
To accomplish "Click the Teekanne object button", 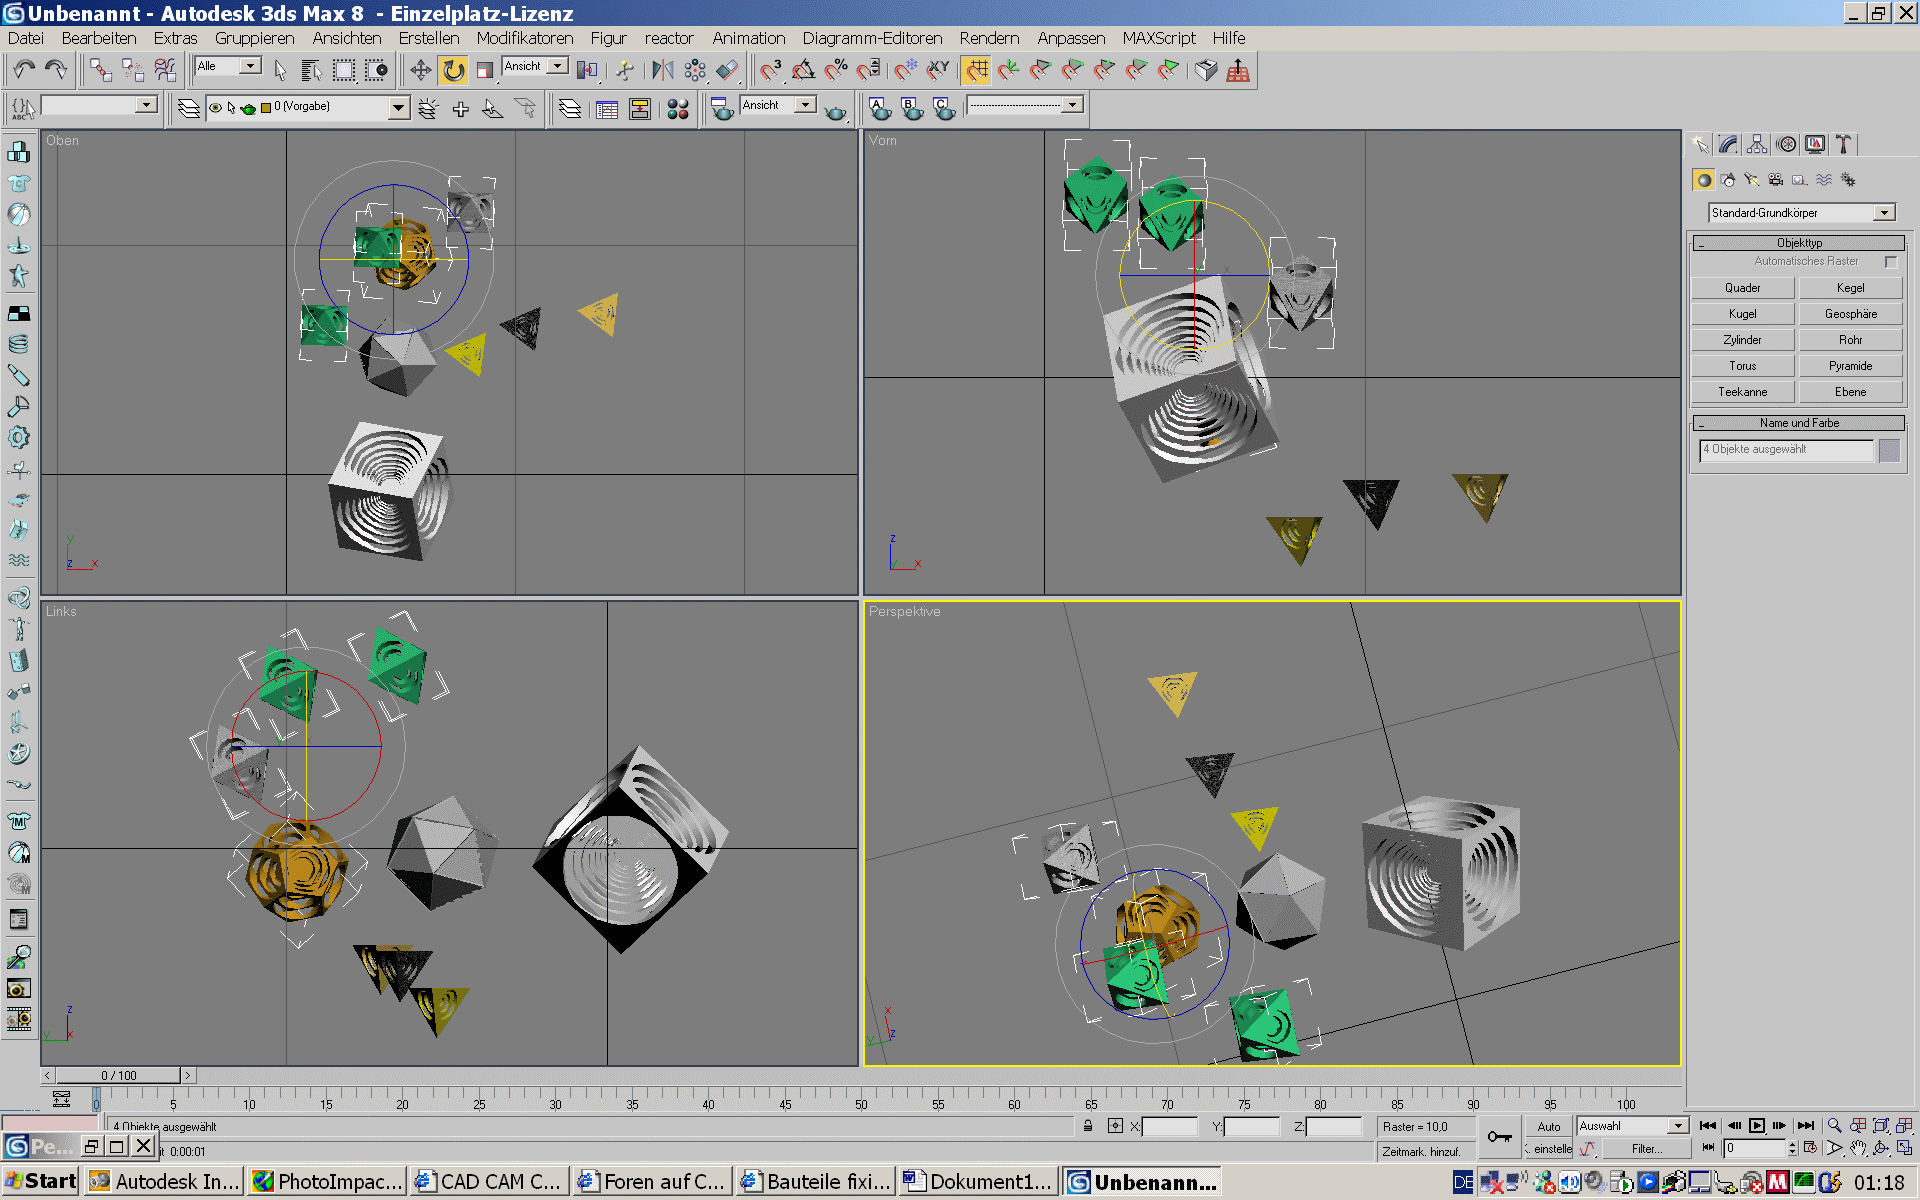I will tap(1742, 392).
